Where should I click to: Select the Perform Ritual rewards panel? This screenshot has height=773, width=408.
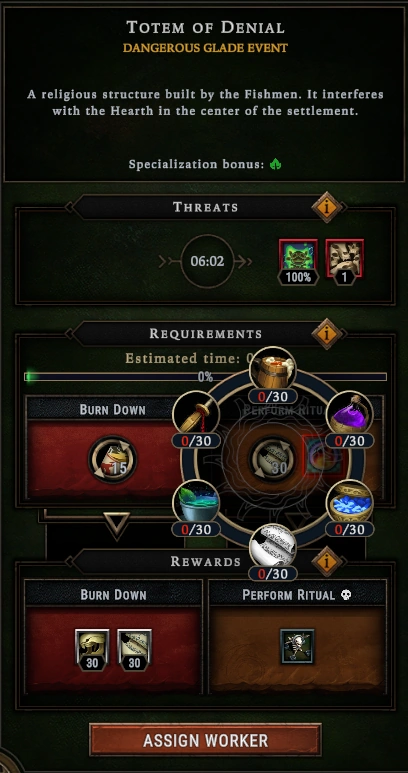pos(298,637)
